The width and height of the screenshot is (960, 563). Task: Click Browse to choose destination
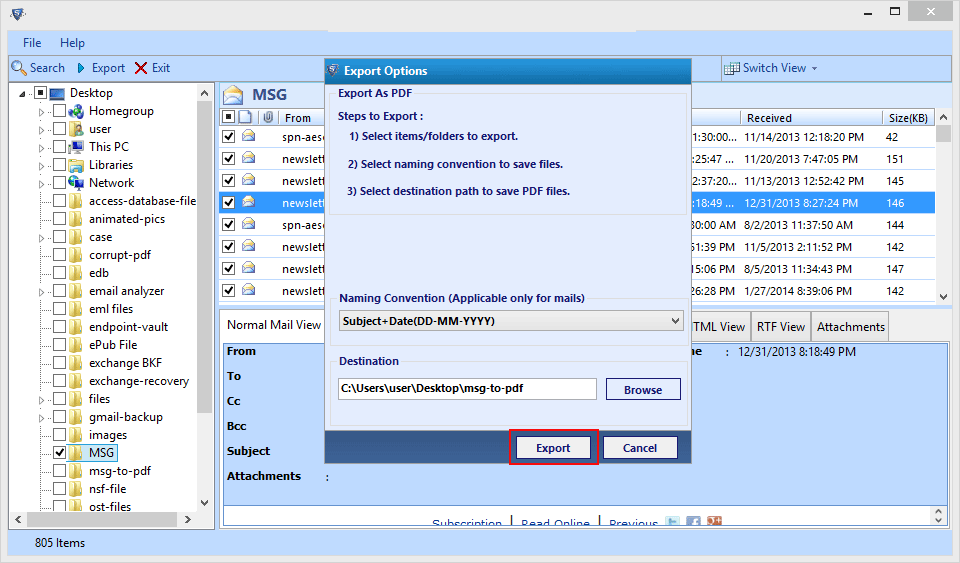[643, 390]
